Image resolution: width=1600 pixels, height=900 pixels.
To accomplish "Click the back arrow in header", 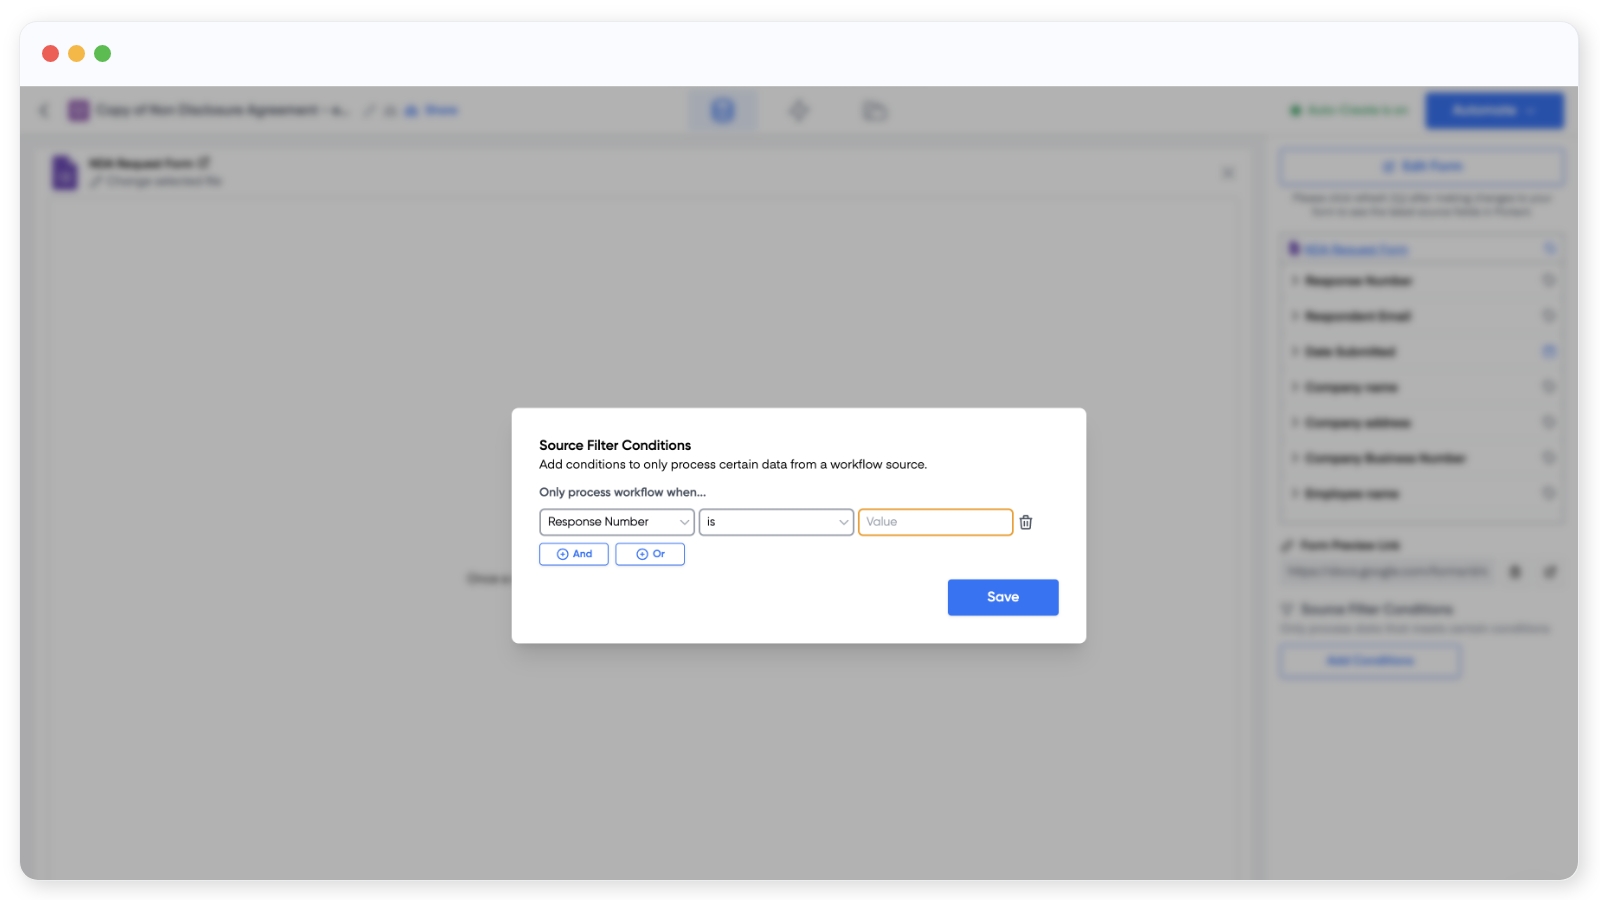I will click(44, 110).
